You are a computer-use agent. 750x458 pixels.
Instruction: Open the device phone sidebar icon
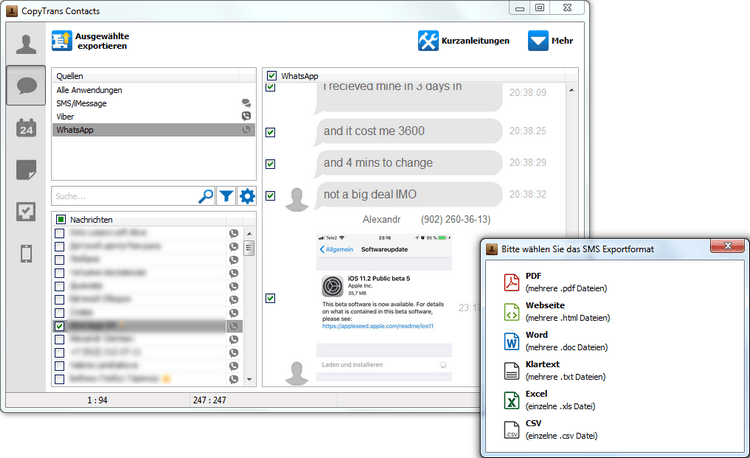click(26, 253)
